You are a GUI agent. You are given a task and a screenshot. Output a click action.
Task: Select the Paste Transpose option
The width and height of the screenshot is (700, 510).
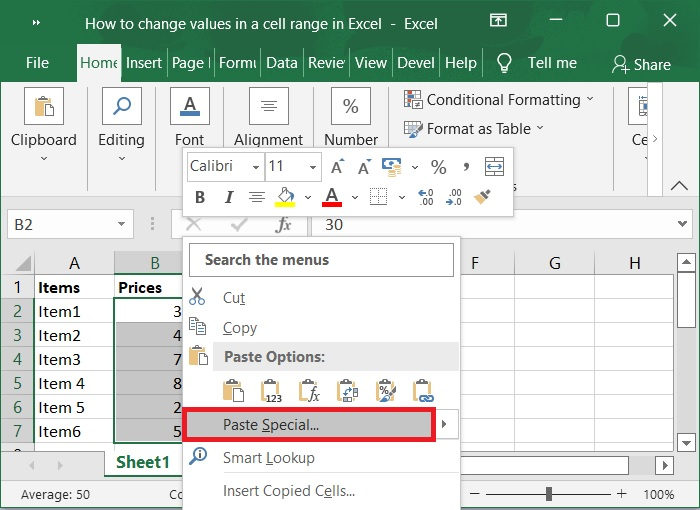(347, 391)
